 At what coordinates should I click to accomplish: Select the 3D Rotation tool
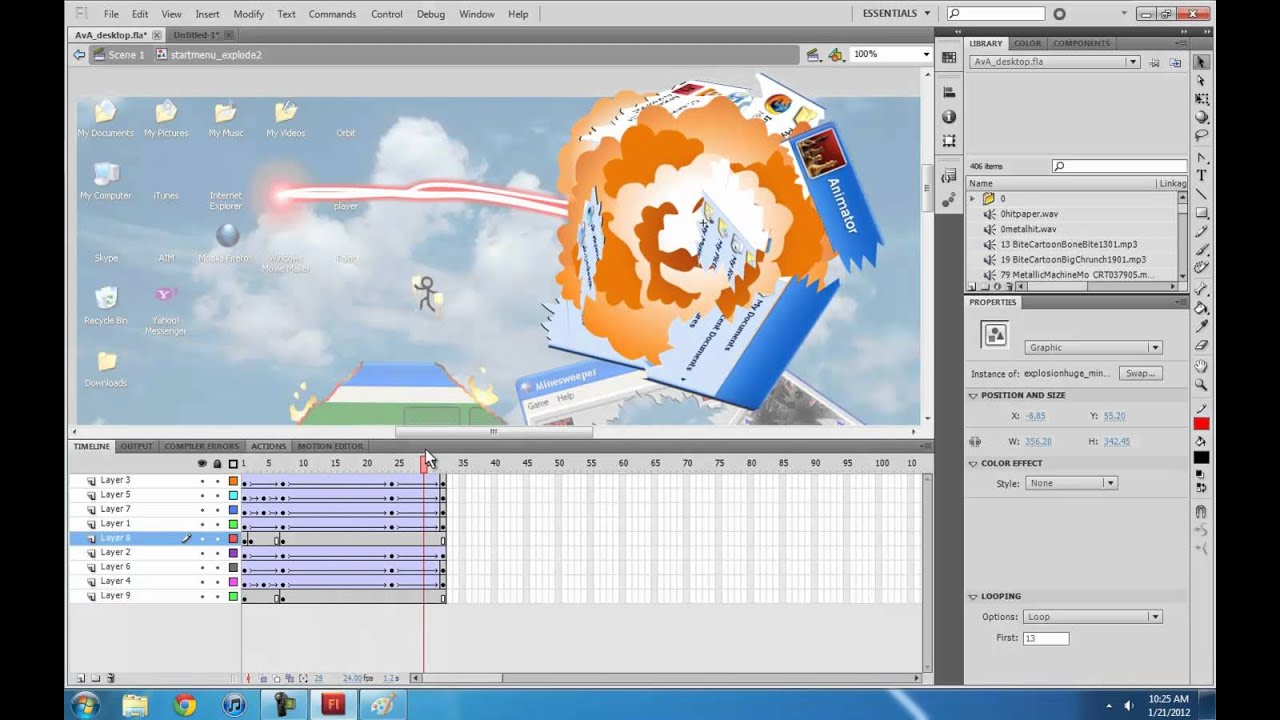pos(1201,116)
